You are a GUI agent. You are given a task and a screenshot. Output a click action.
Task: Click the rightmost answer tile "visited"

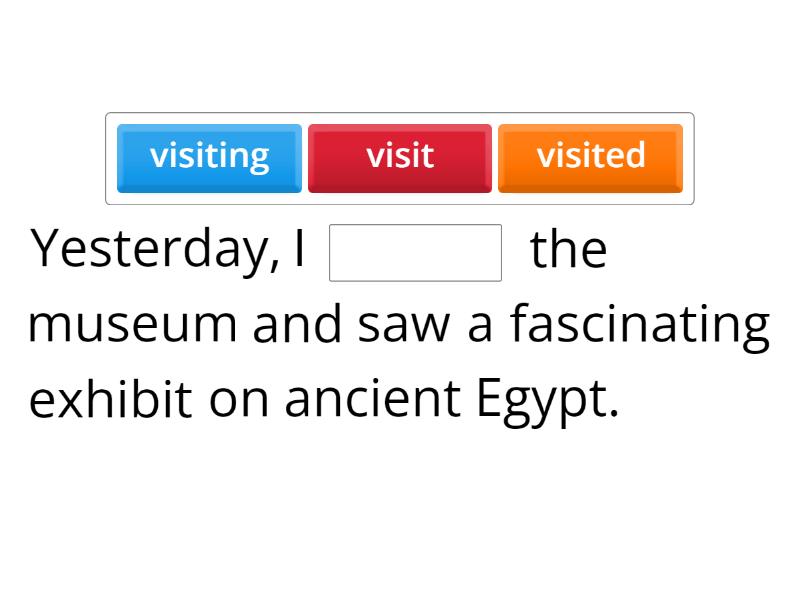coord(590,157)
